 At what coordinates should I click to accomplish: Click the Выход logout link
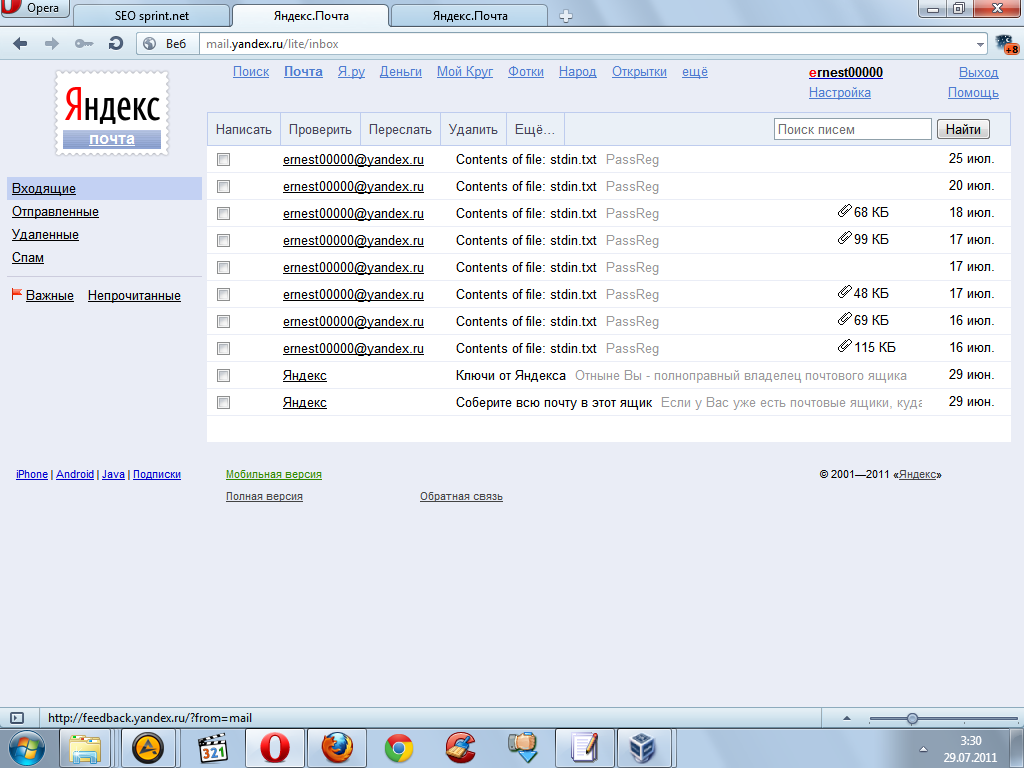(x=978, y=72)
